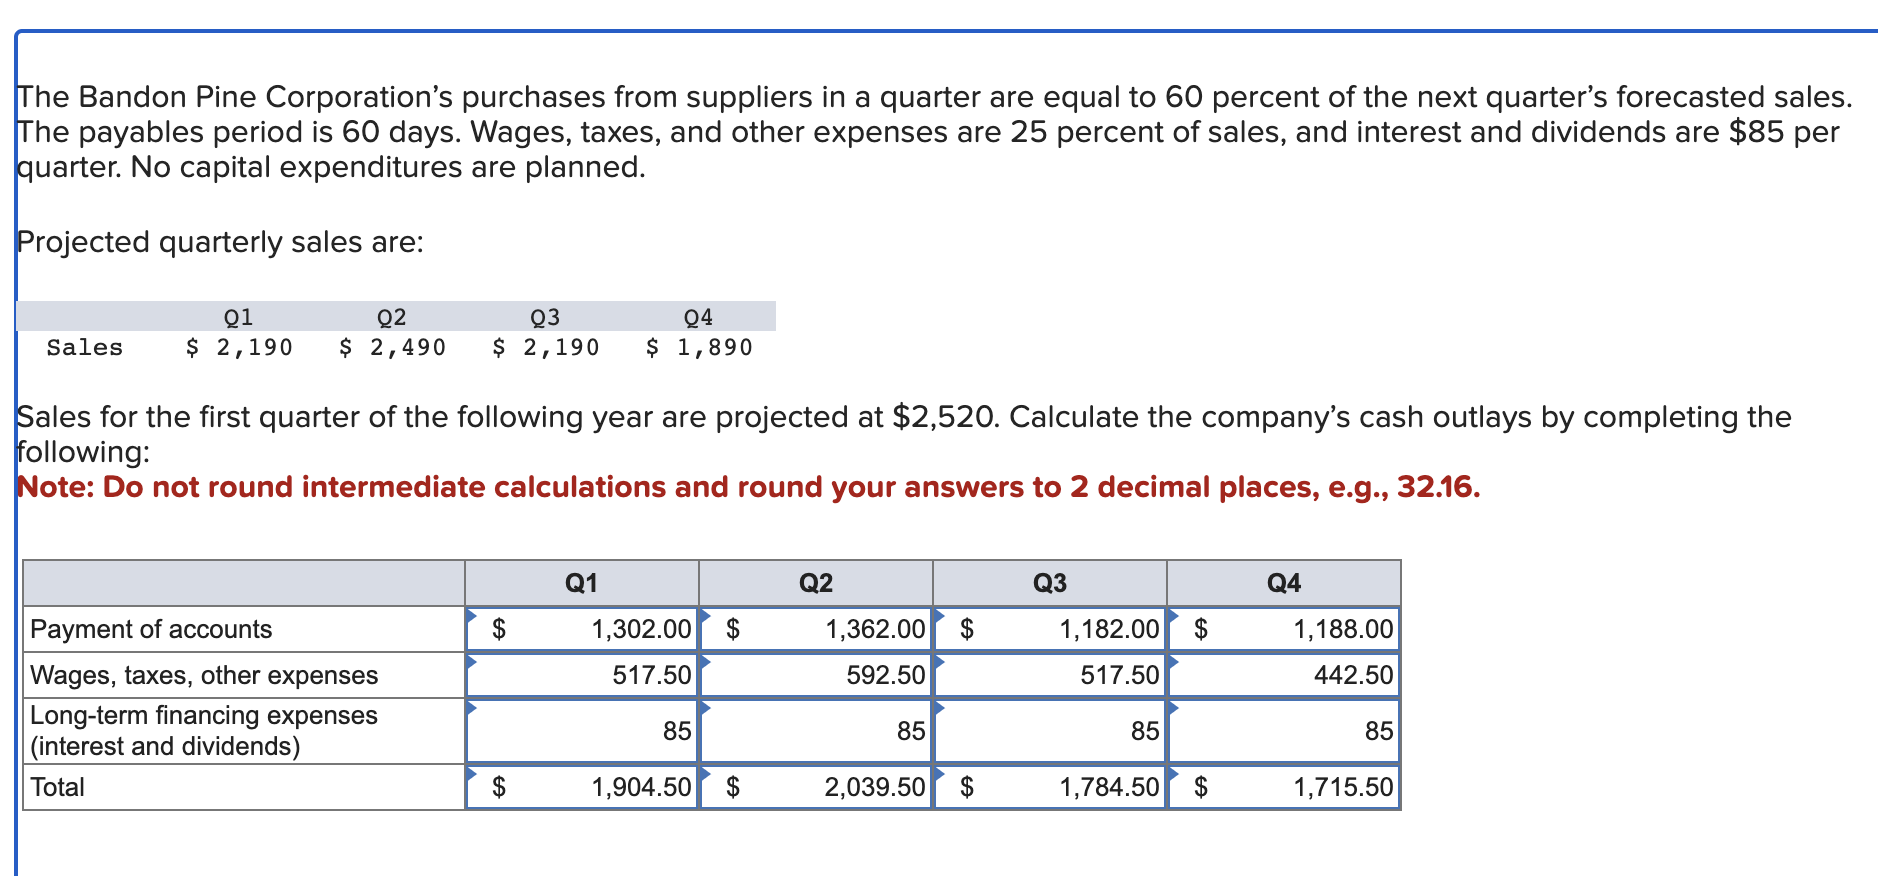Click Q1 Wages, taxes, other expenses cell
1878x876 pixels.
pyautogui.click(x=582, y=675)
